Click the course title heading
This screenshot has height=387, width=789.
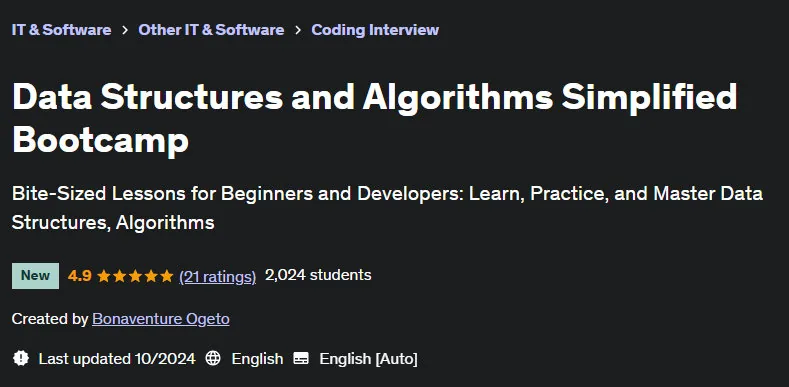(x=374, y=118)
